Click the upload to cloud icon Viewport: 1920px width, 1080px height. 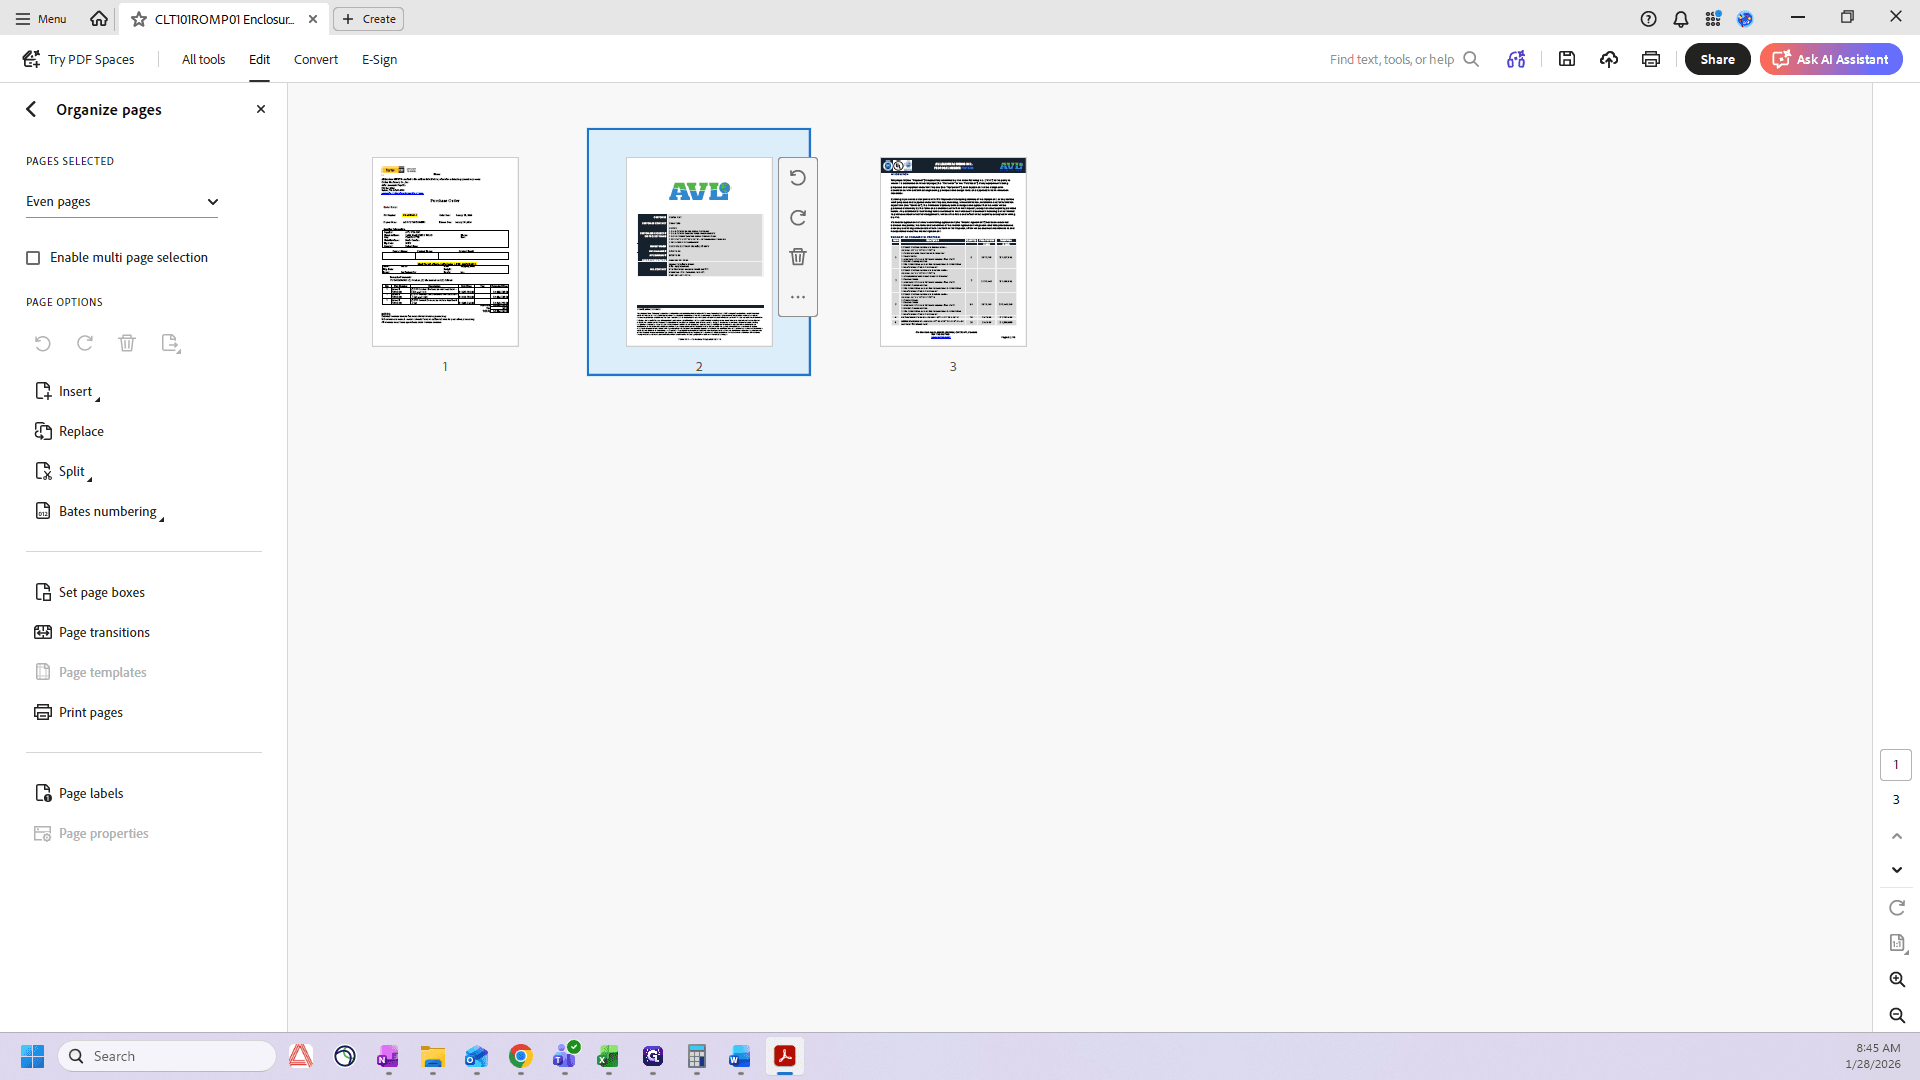[x=1609, y=59]
